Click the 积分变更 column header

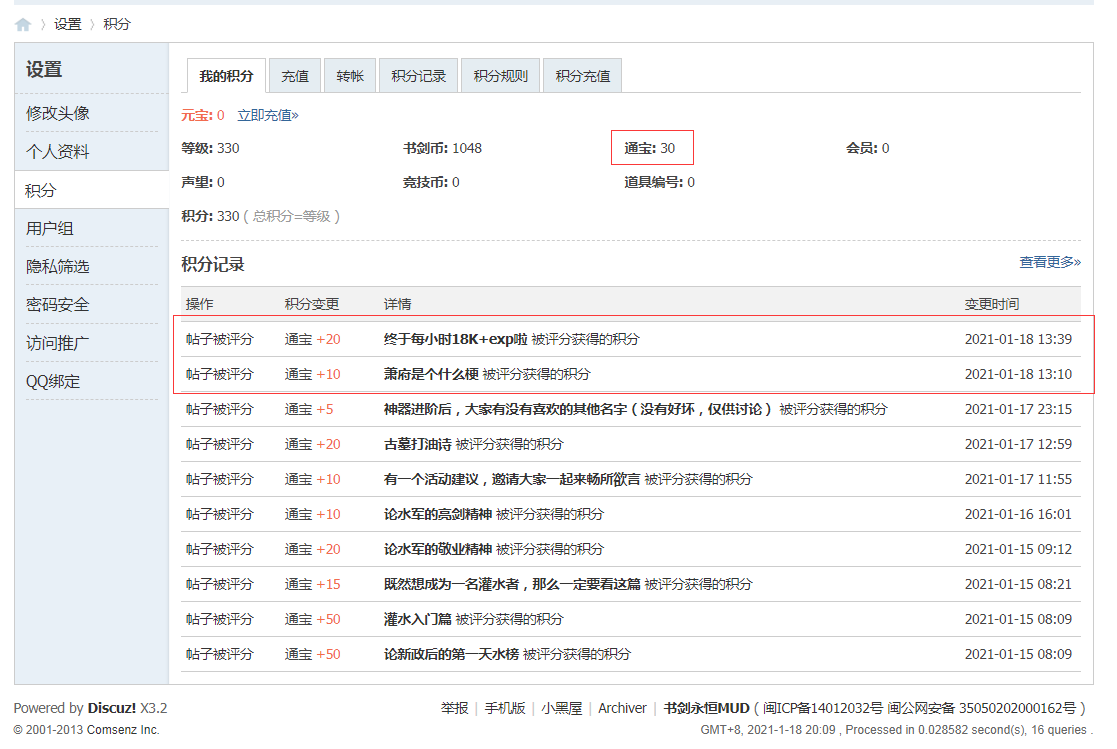pyautogui.click(x=312, y=304)
